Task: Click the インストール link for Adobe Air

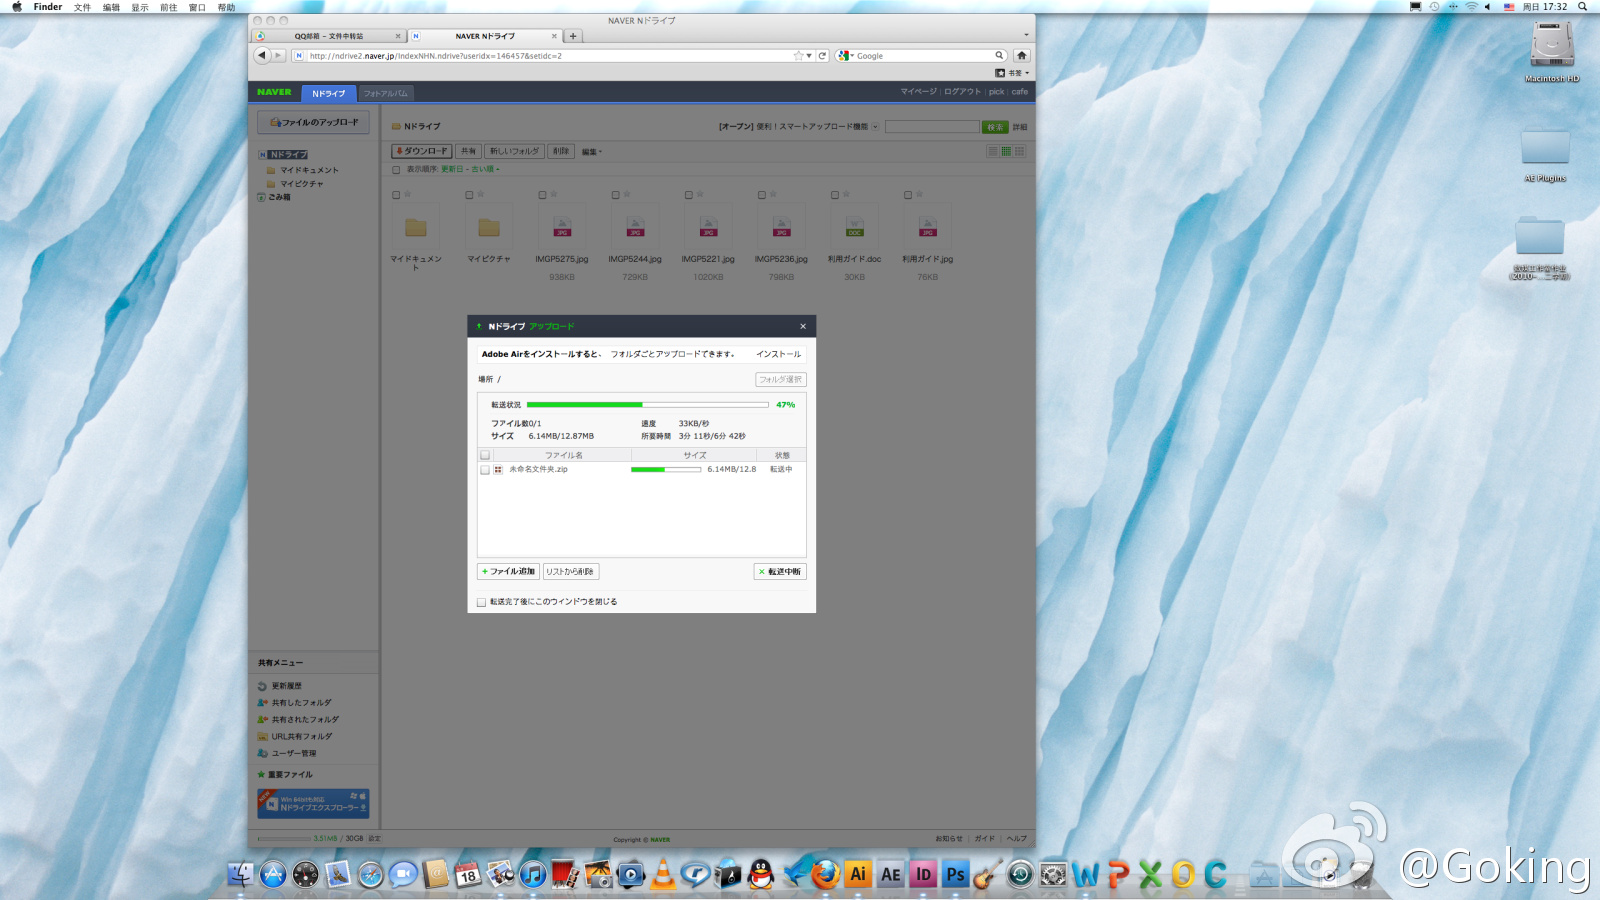Action: coord(778,354)
